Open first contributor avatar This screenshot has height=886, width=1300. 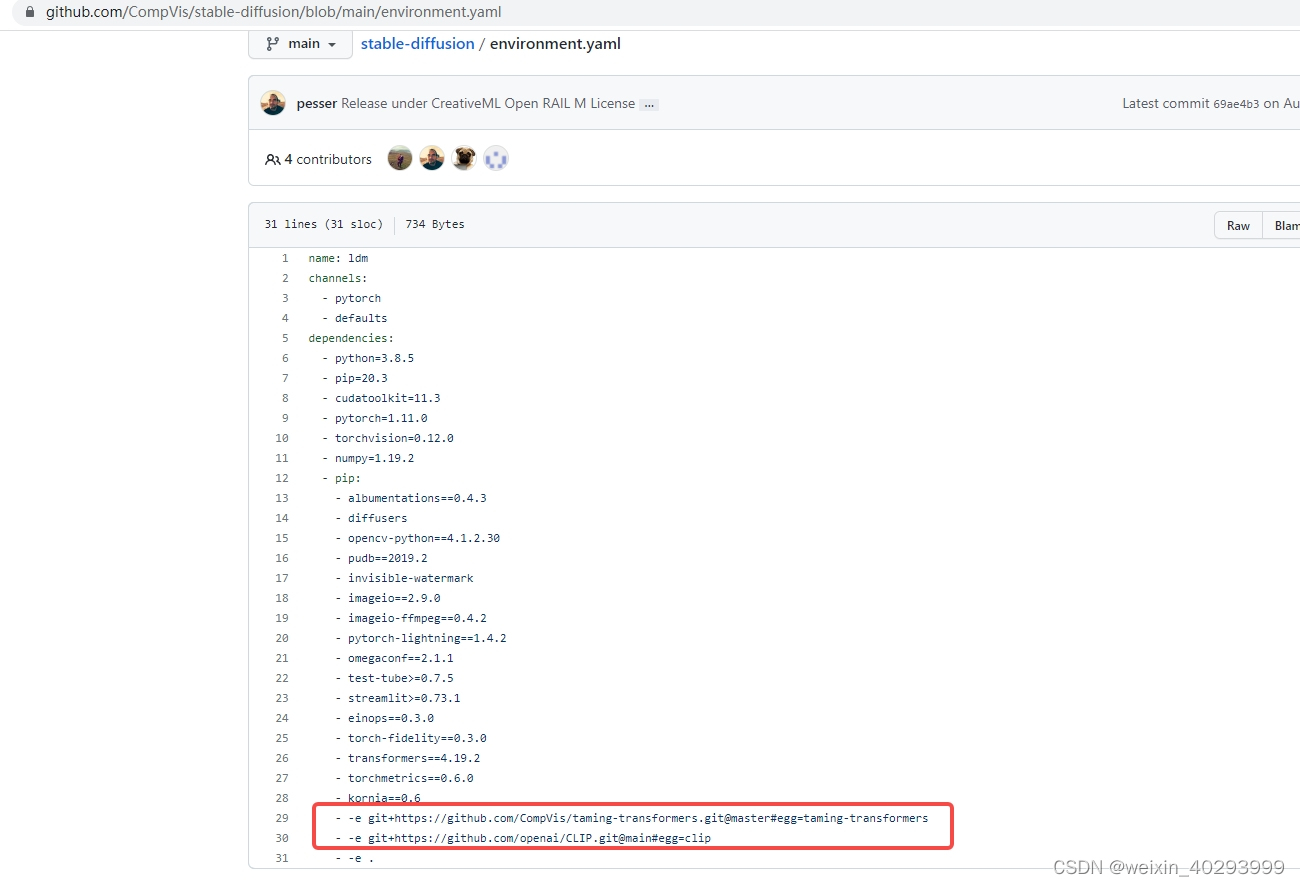[400, 158]
